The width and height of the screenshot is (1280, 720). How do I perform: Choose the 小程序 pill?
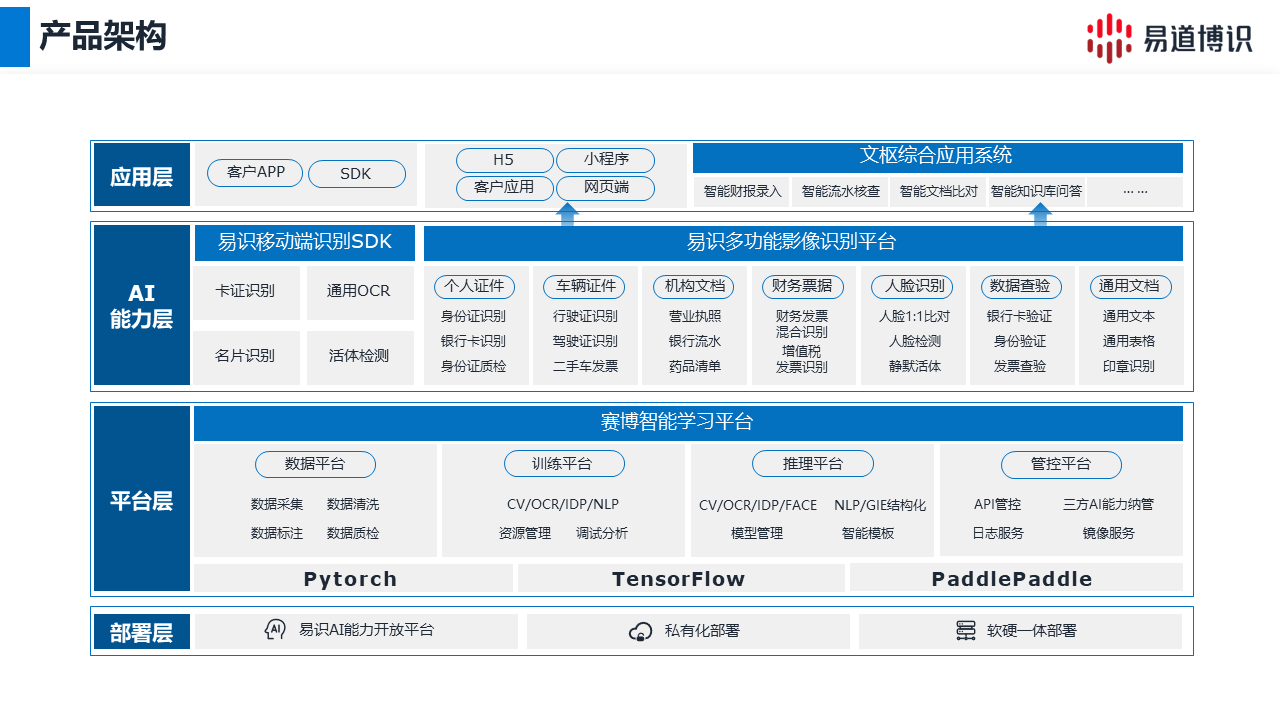(x=605, y=160)
